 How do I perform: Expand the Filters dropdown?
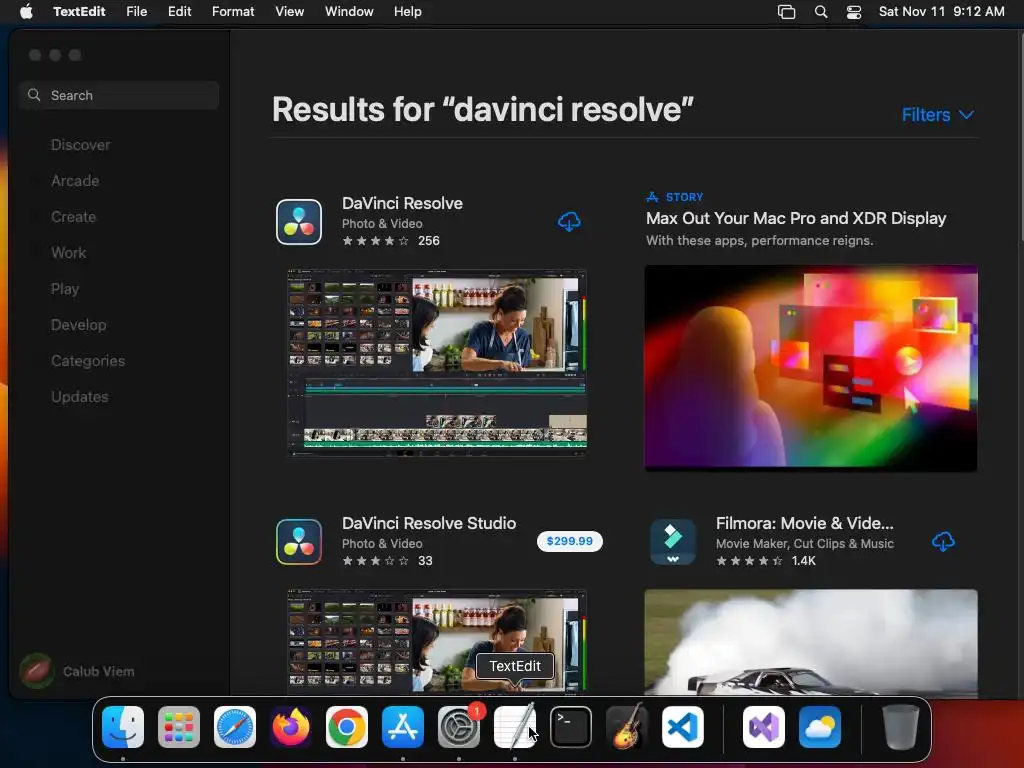(938, 115)
